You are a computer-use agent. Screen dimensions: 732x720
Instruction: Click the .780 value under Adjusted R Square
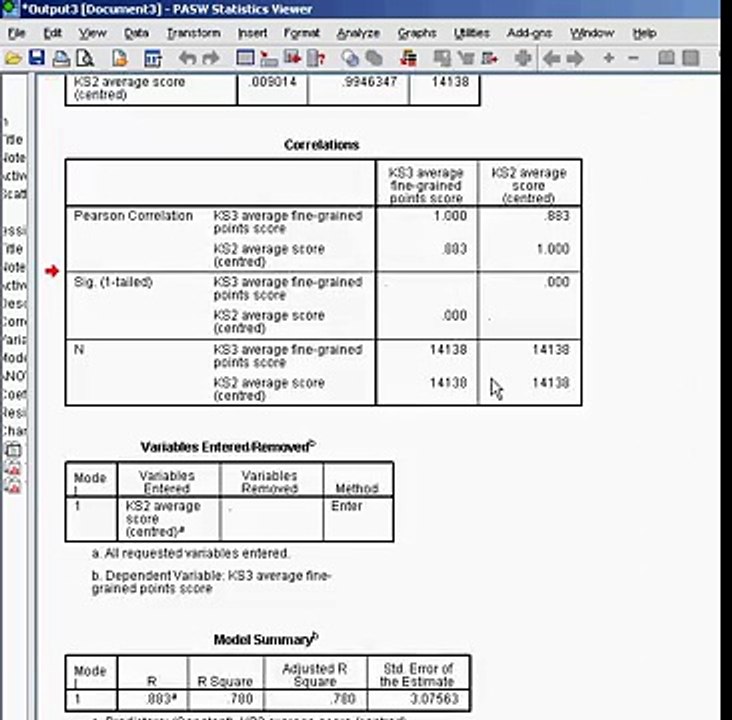click(x=342, y=699)
